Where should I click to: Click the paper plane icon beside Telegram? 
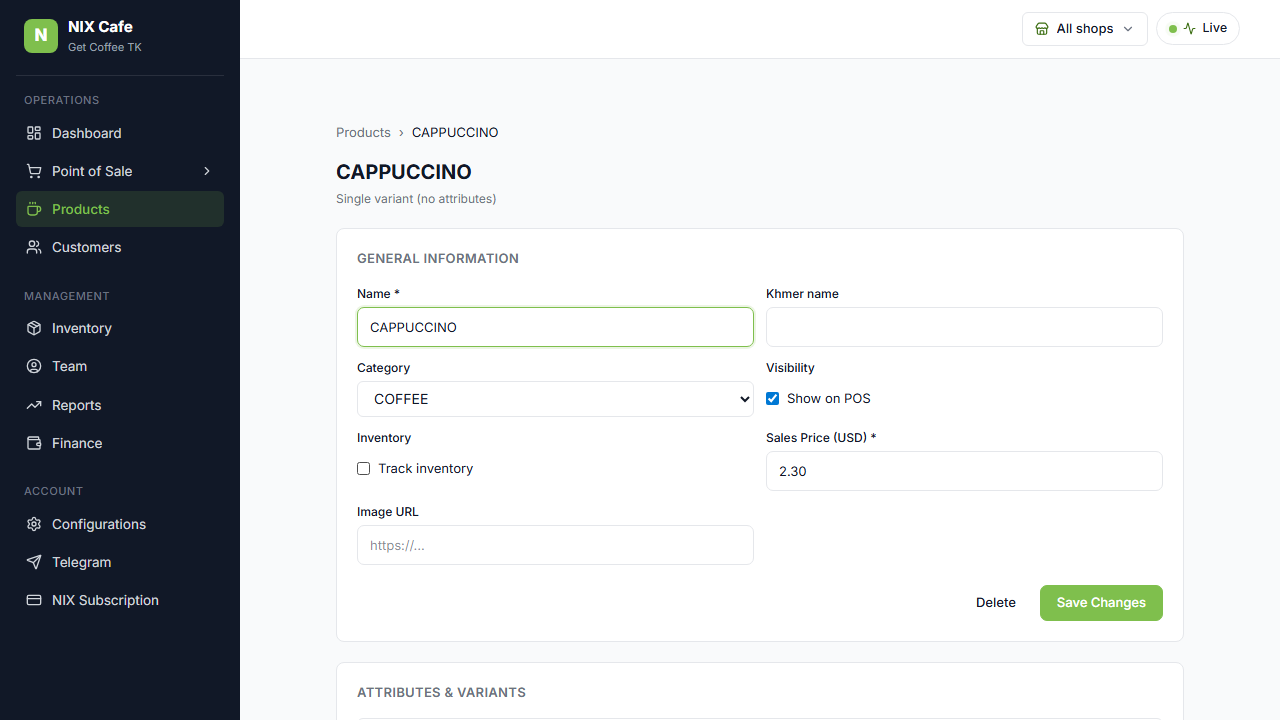(x=34, y=562)
